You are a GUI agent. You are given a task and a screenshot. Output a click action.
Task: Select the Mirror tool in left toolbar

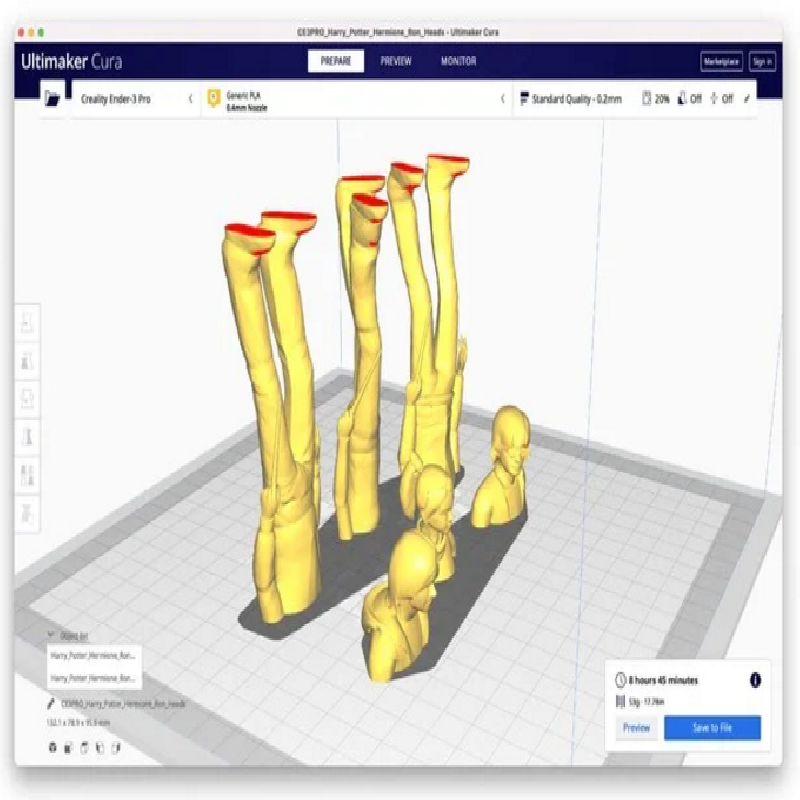tap(28, 437)
